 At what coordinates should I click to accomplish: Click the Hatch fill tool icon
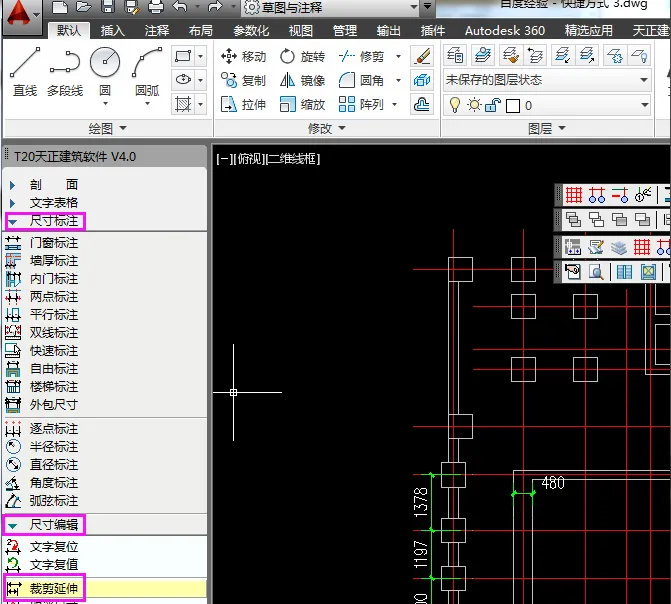(183, 104)
